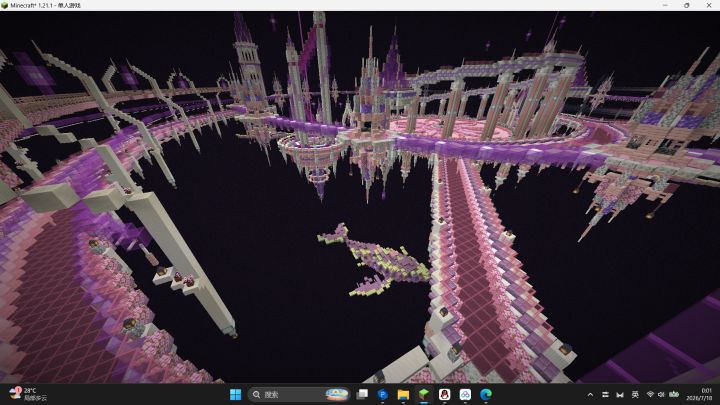This screenshot has width=720, height=405.
Task: Click the two-bar tray icon
Action: 605,394
